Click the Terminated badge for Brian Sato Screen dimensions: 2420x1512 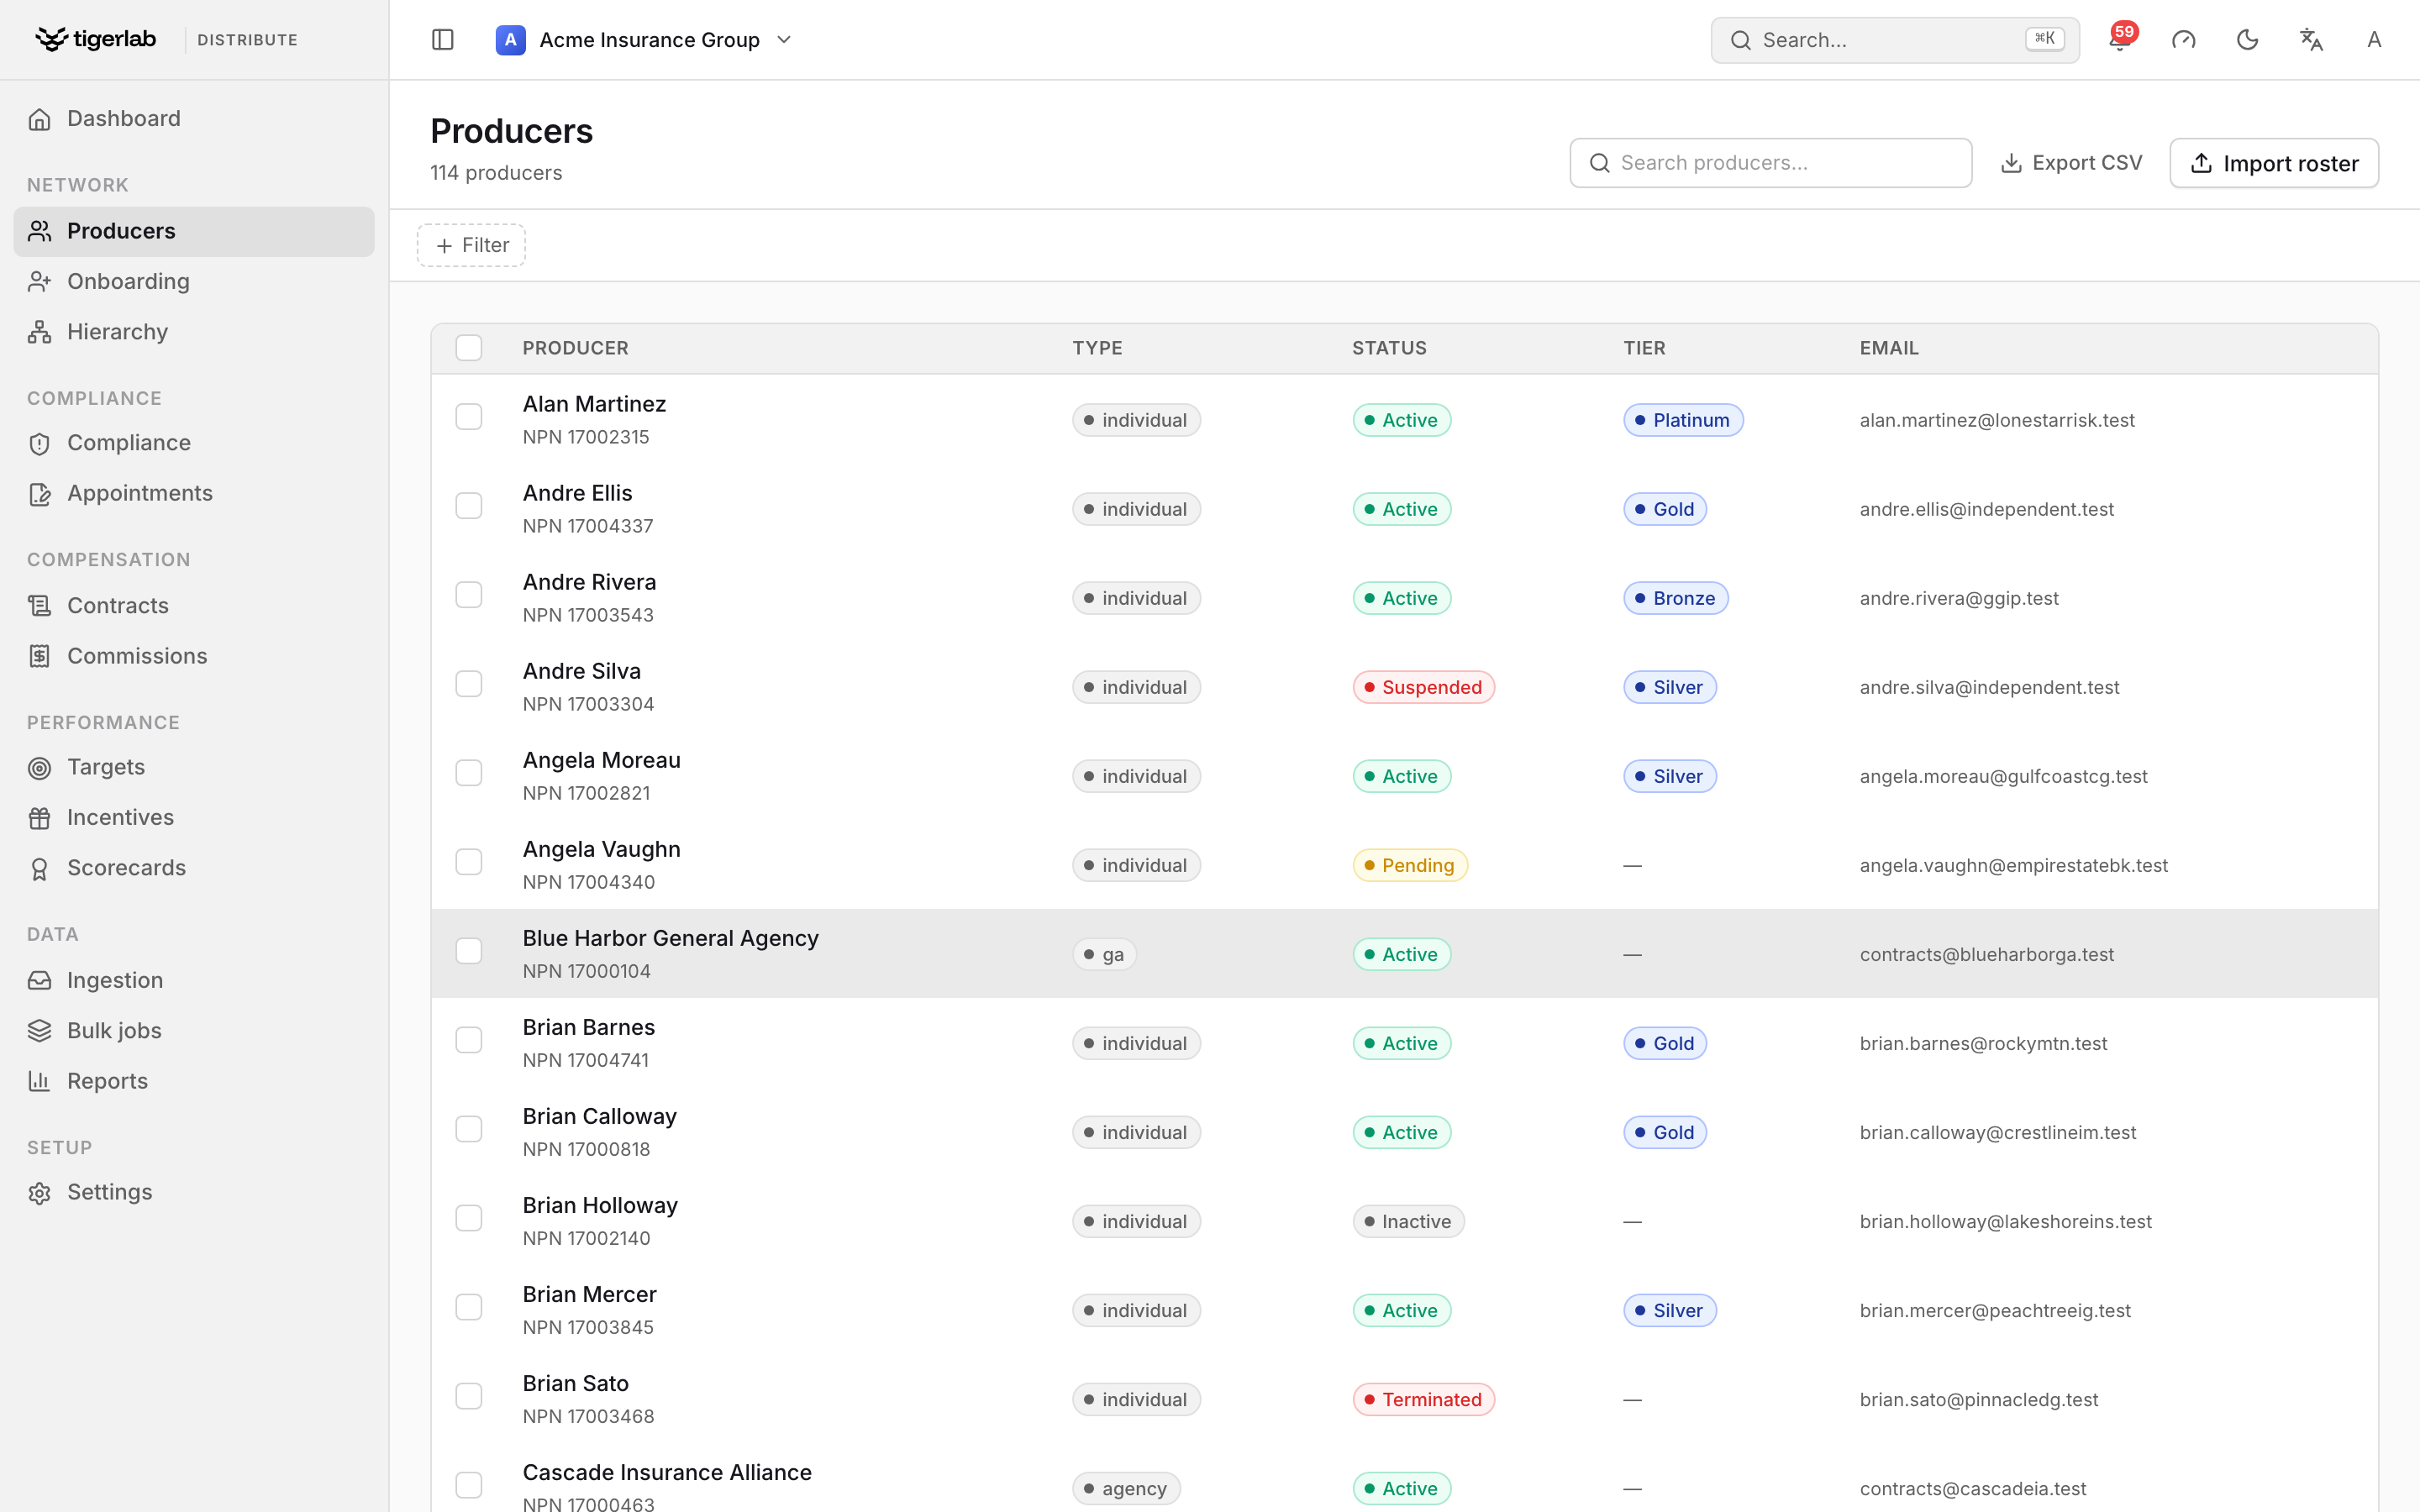click(1423, 1399)
